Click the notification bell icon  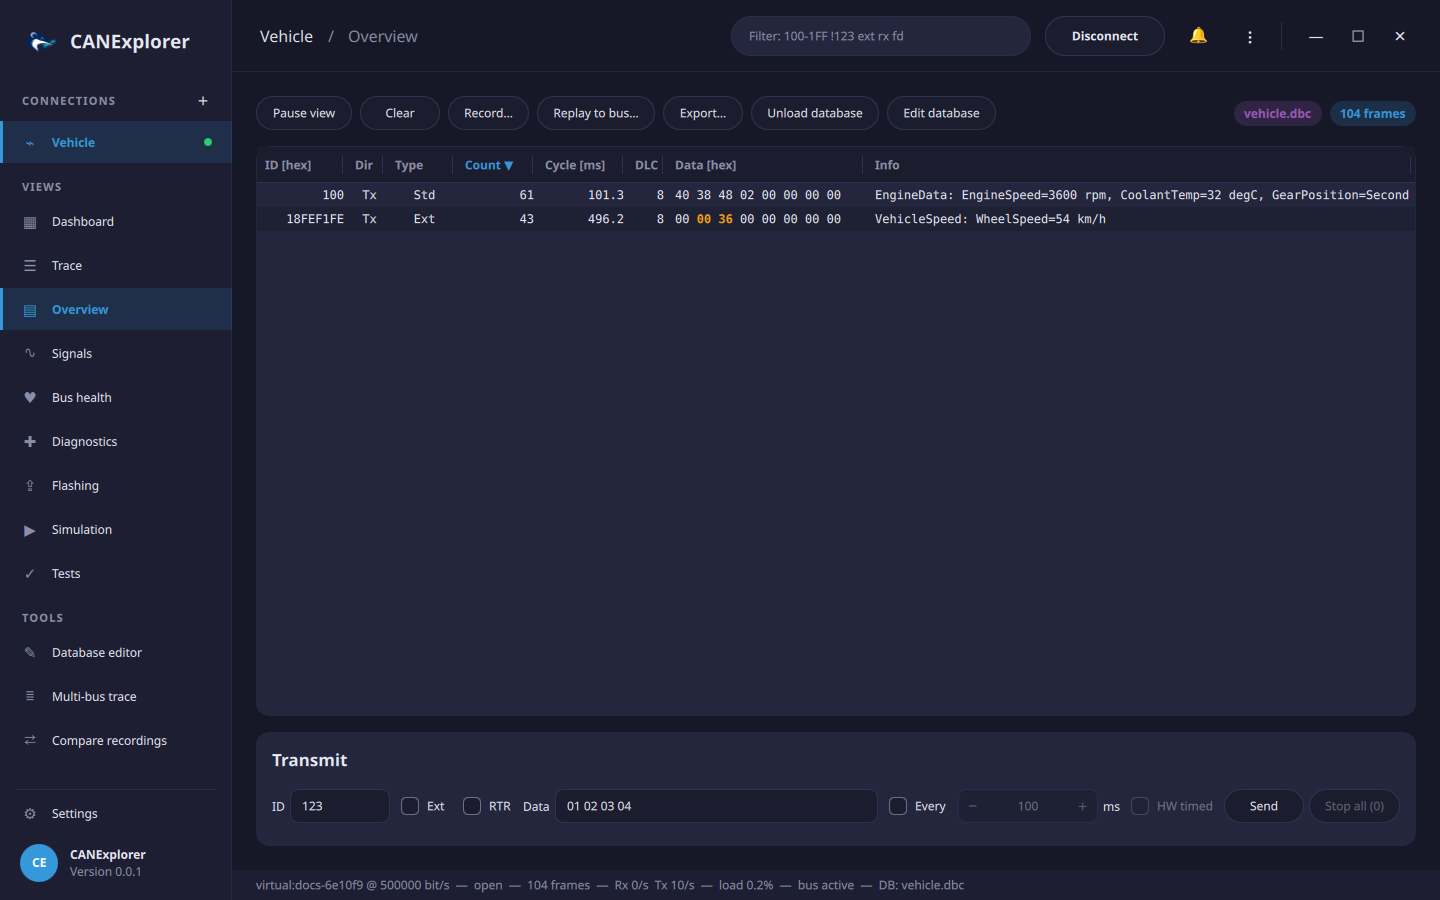click(1198, 36)
